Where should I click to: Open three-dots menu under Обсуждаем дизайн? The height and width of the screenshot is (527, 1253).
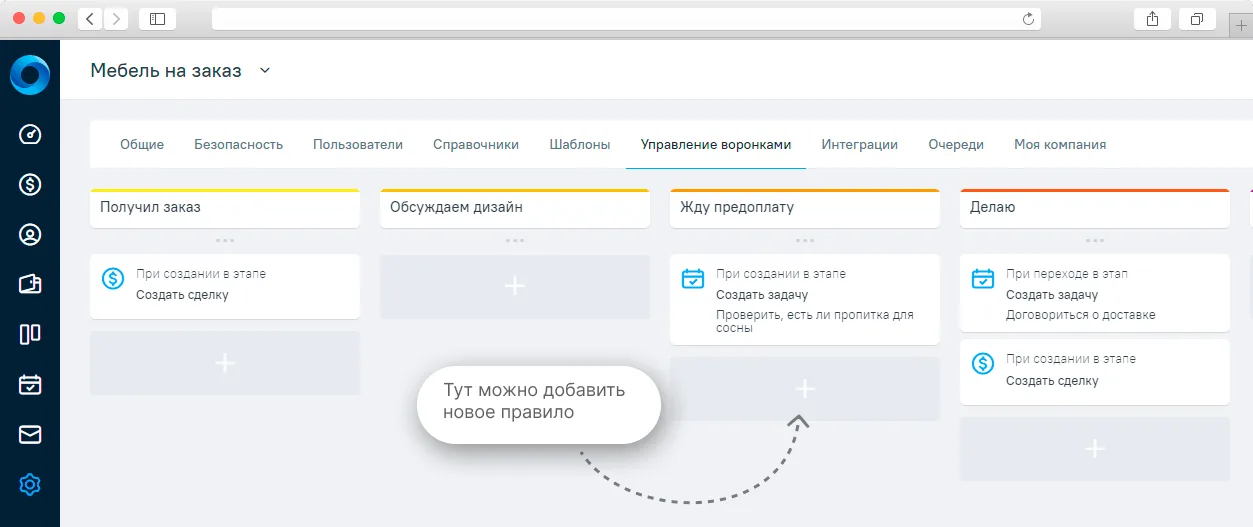tap(515, 240)
